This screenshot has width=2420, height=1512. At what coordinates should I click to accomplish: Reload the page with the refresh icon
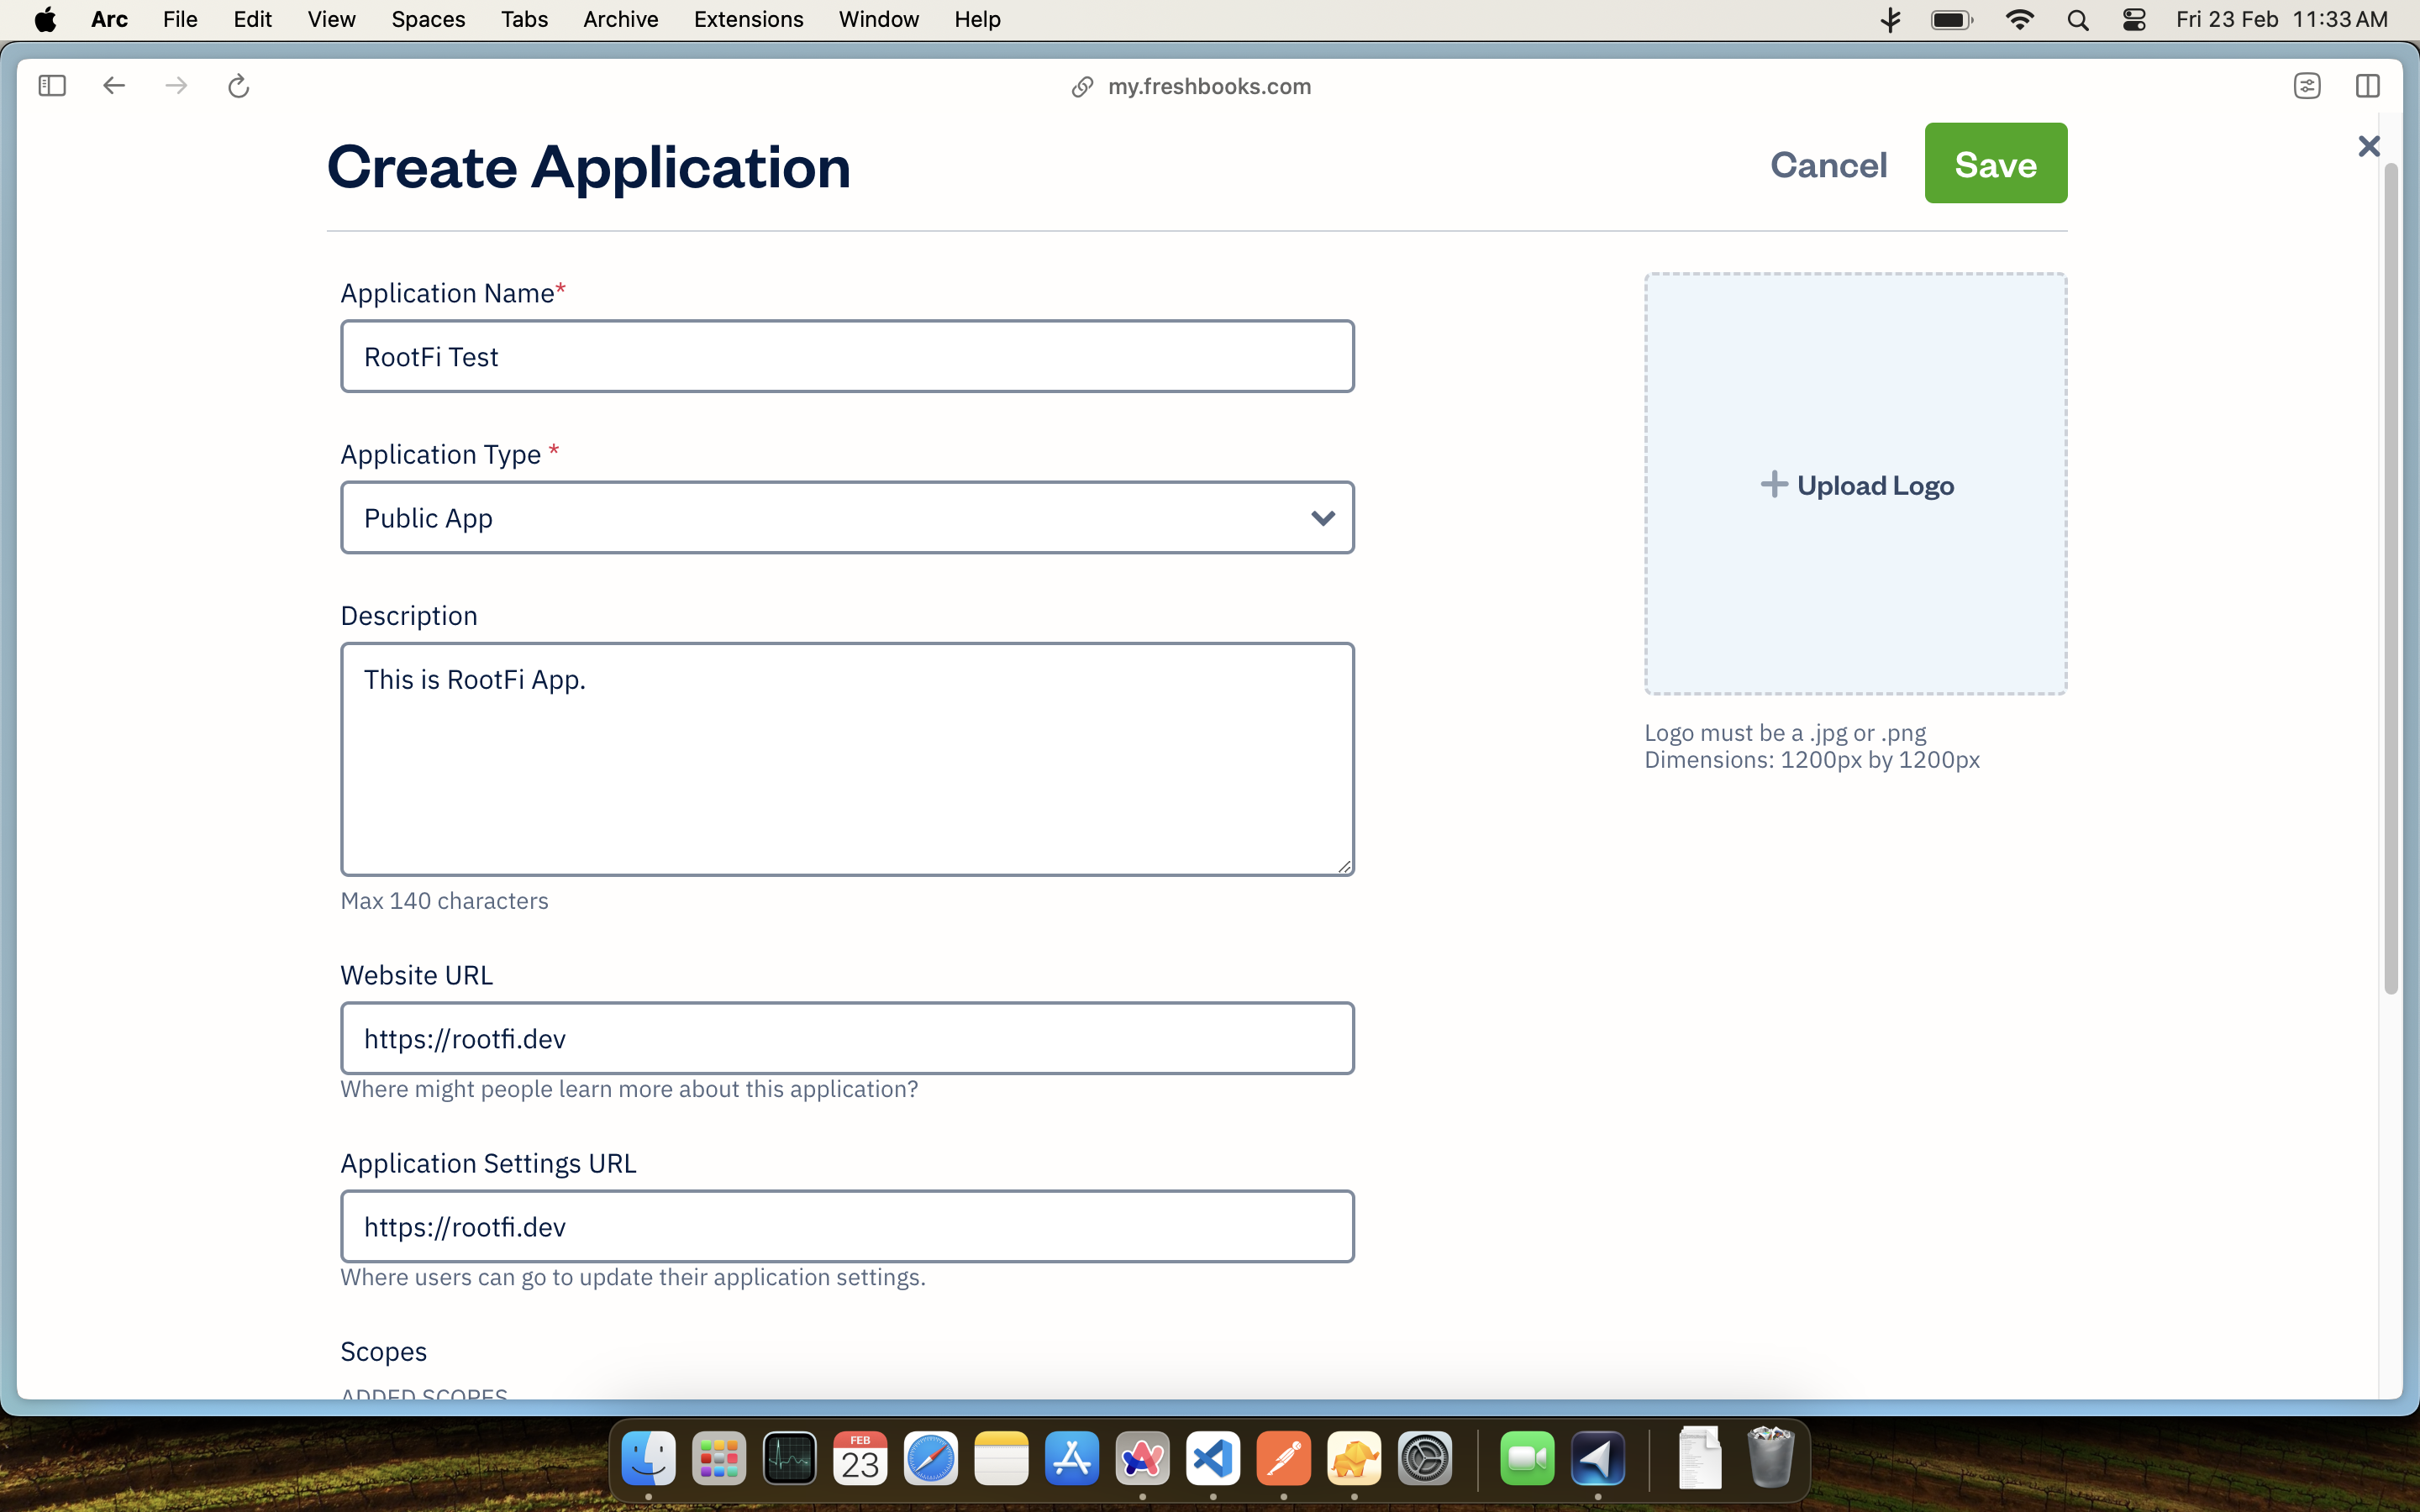point(238,87)
